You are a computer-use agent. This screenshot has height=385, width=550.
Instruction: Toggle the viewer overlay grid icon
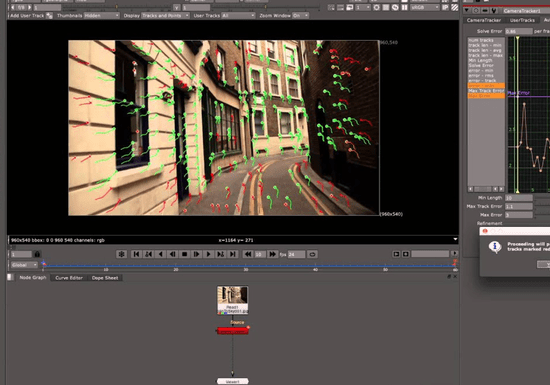pos(385,7)
